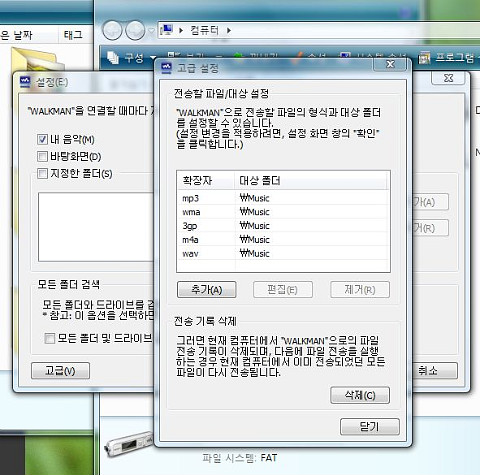Click the computer icon in address bar

(x=166, y=30)
